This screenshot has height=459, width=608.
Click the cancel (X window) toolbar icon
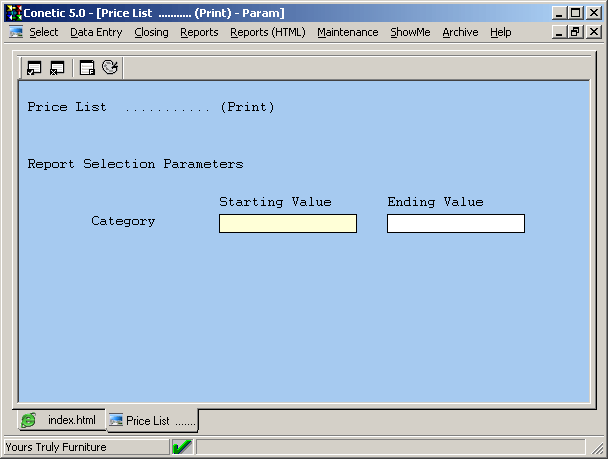pos(57,68)
